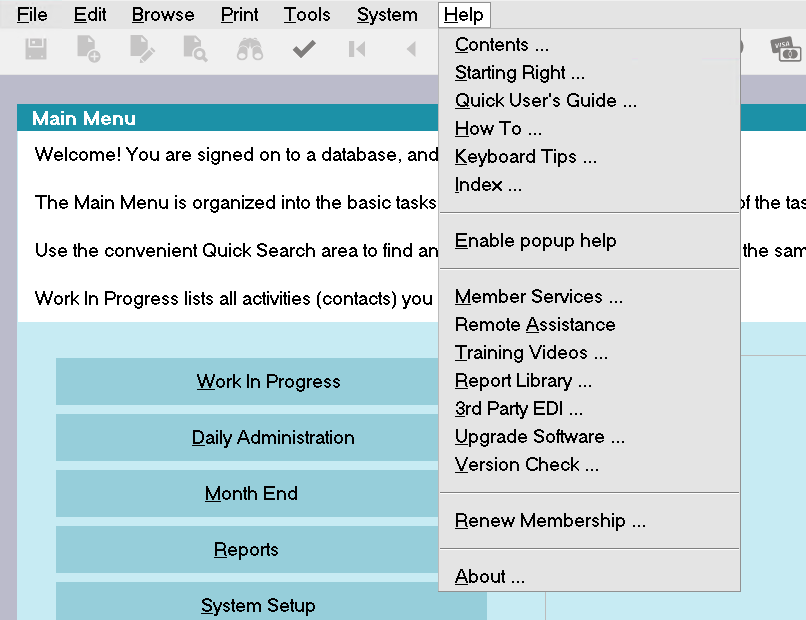Click the binoculars Find icon
The height and width of the screenshot is (620, 806).
pyautogui.click(x=250, y=49)
